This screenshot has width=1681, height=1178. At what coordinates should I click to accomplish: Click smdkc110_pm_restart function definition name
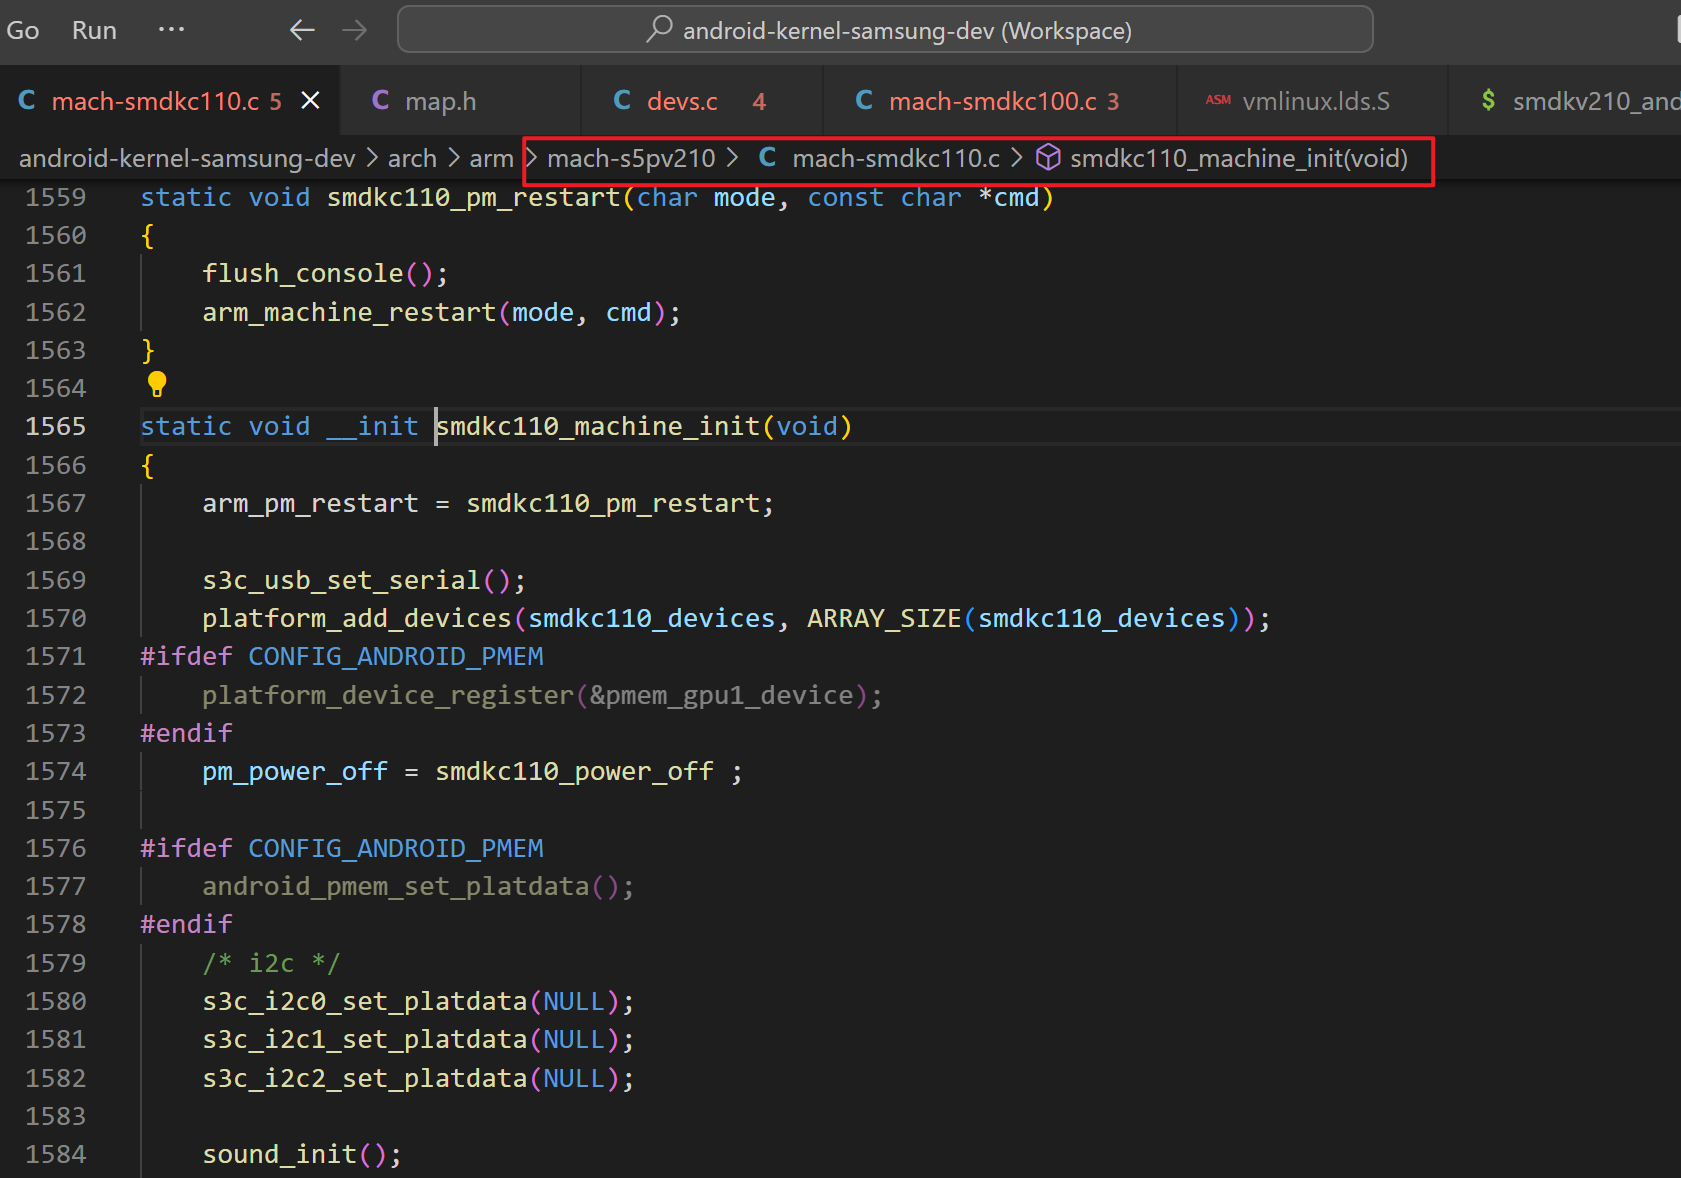[474, 197]
